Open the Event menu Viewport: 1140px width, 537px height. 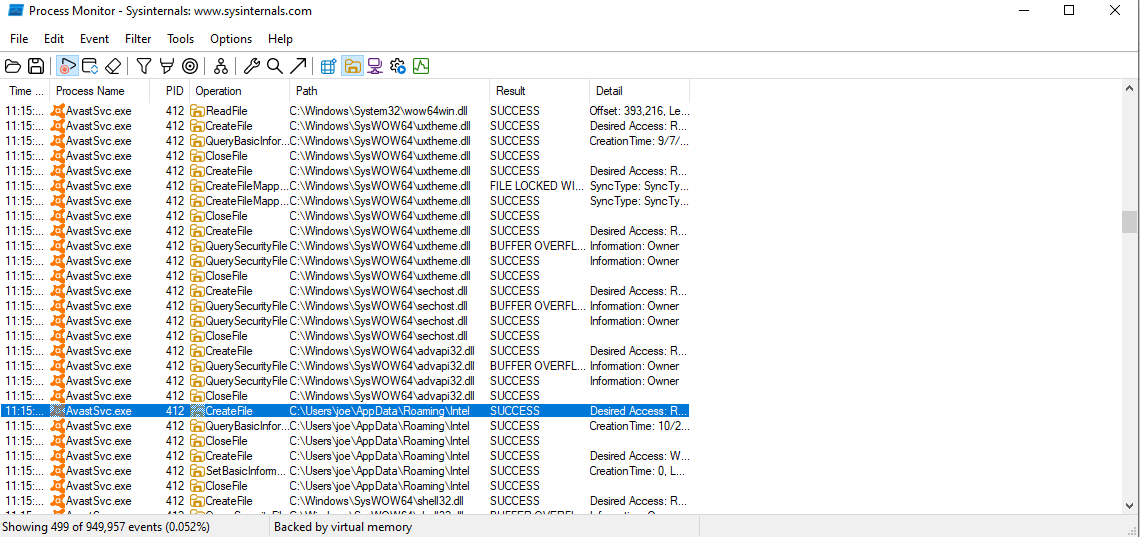95,39
